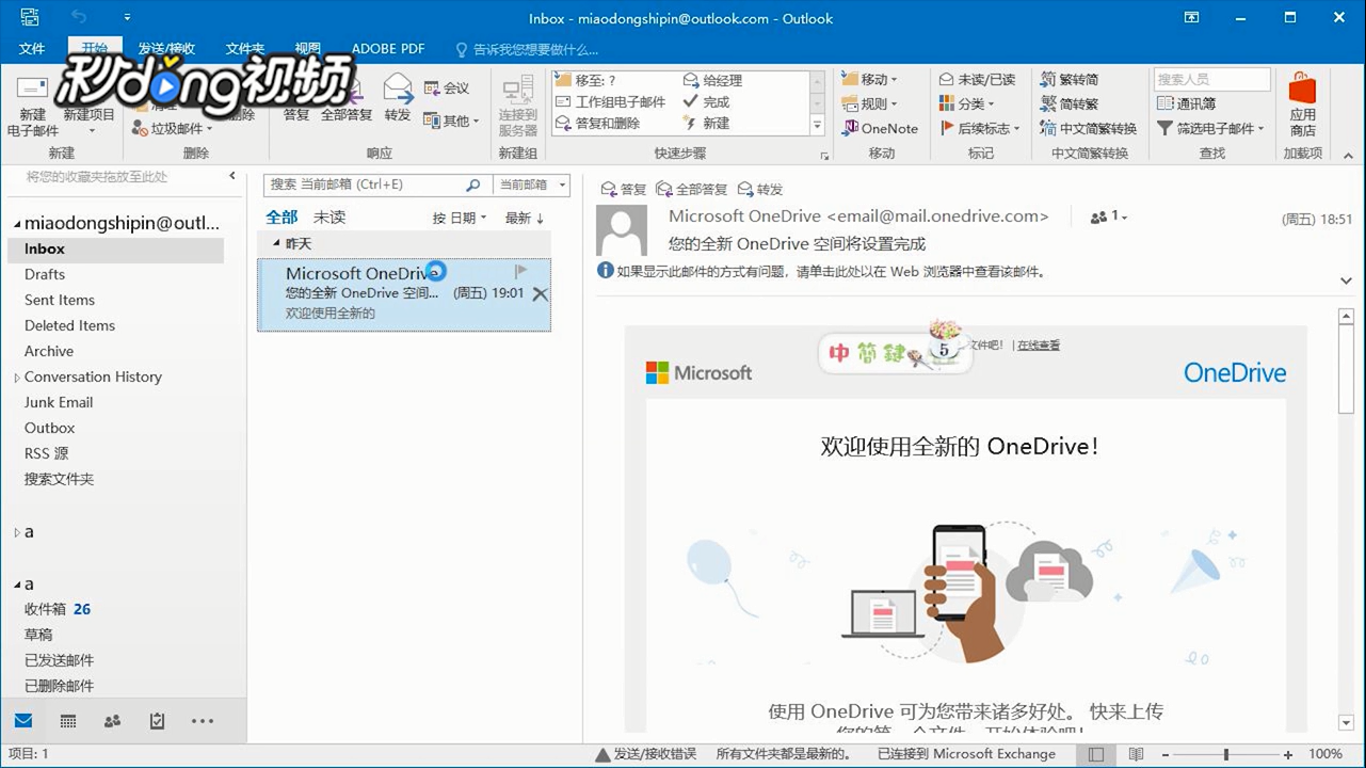Image resolution: width=1366 pixels, height=768 pixels.
Task: Click the 繁转简 conversion icon
Action: [1069, 79]
